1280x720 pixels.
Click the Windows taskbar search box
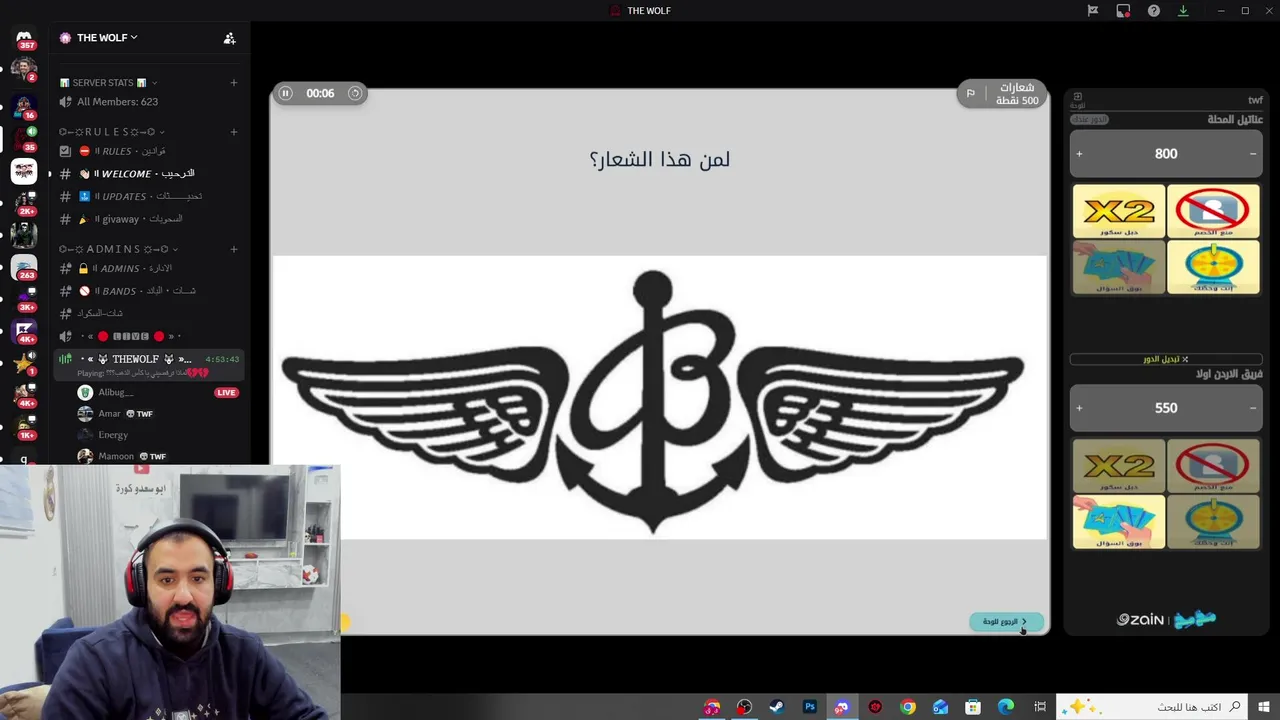[x=1153, y=707]
